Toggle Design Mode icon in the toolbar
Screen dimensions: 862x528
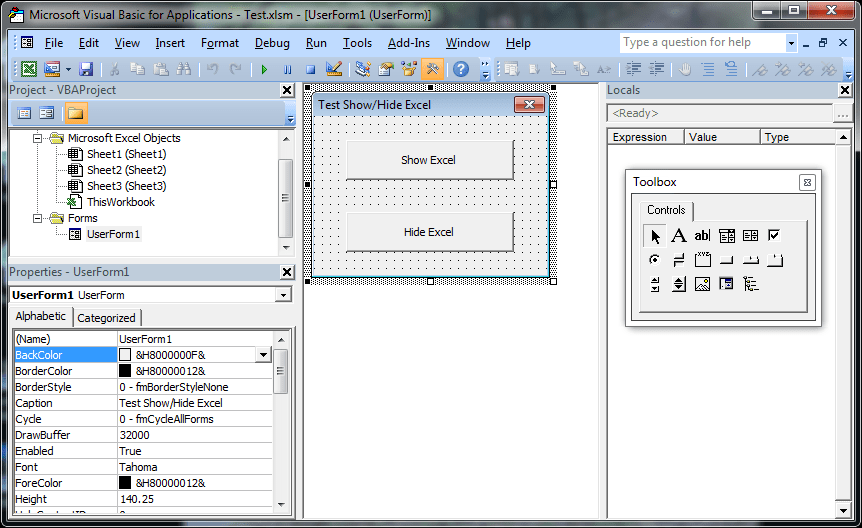334,69
